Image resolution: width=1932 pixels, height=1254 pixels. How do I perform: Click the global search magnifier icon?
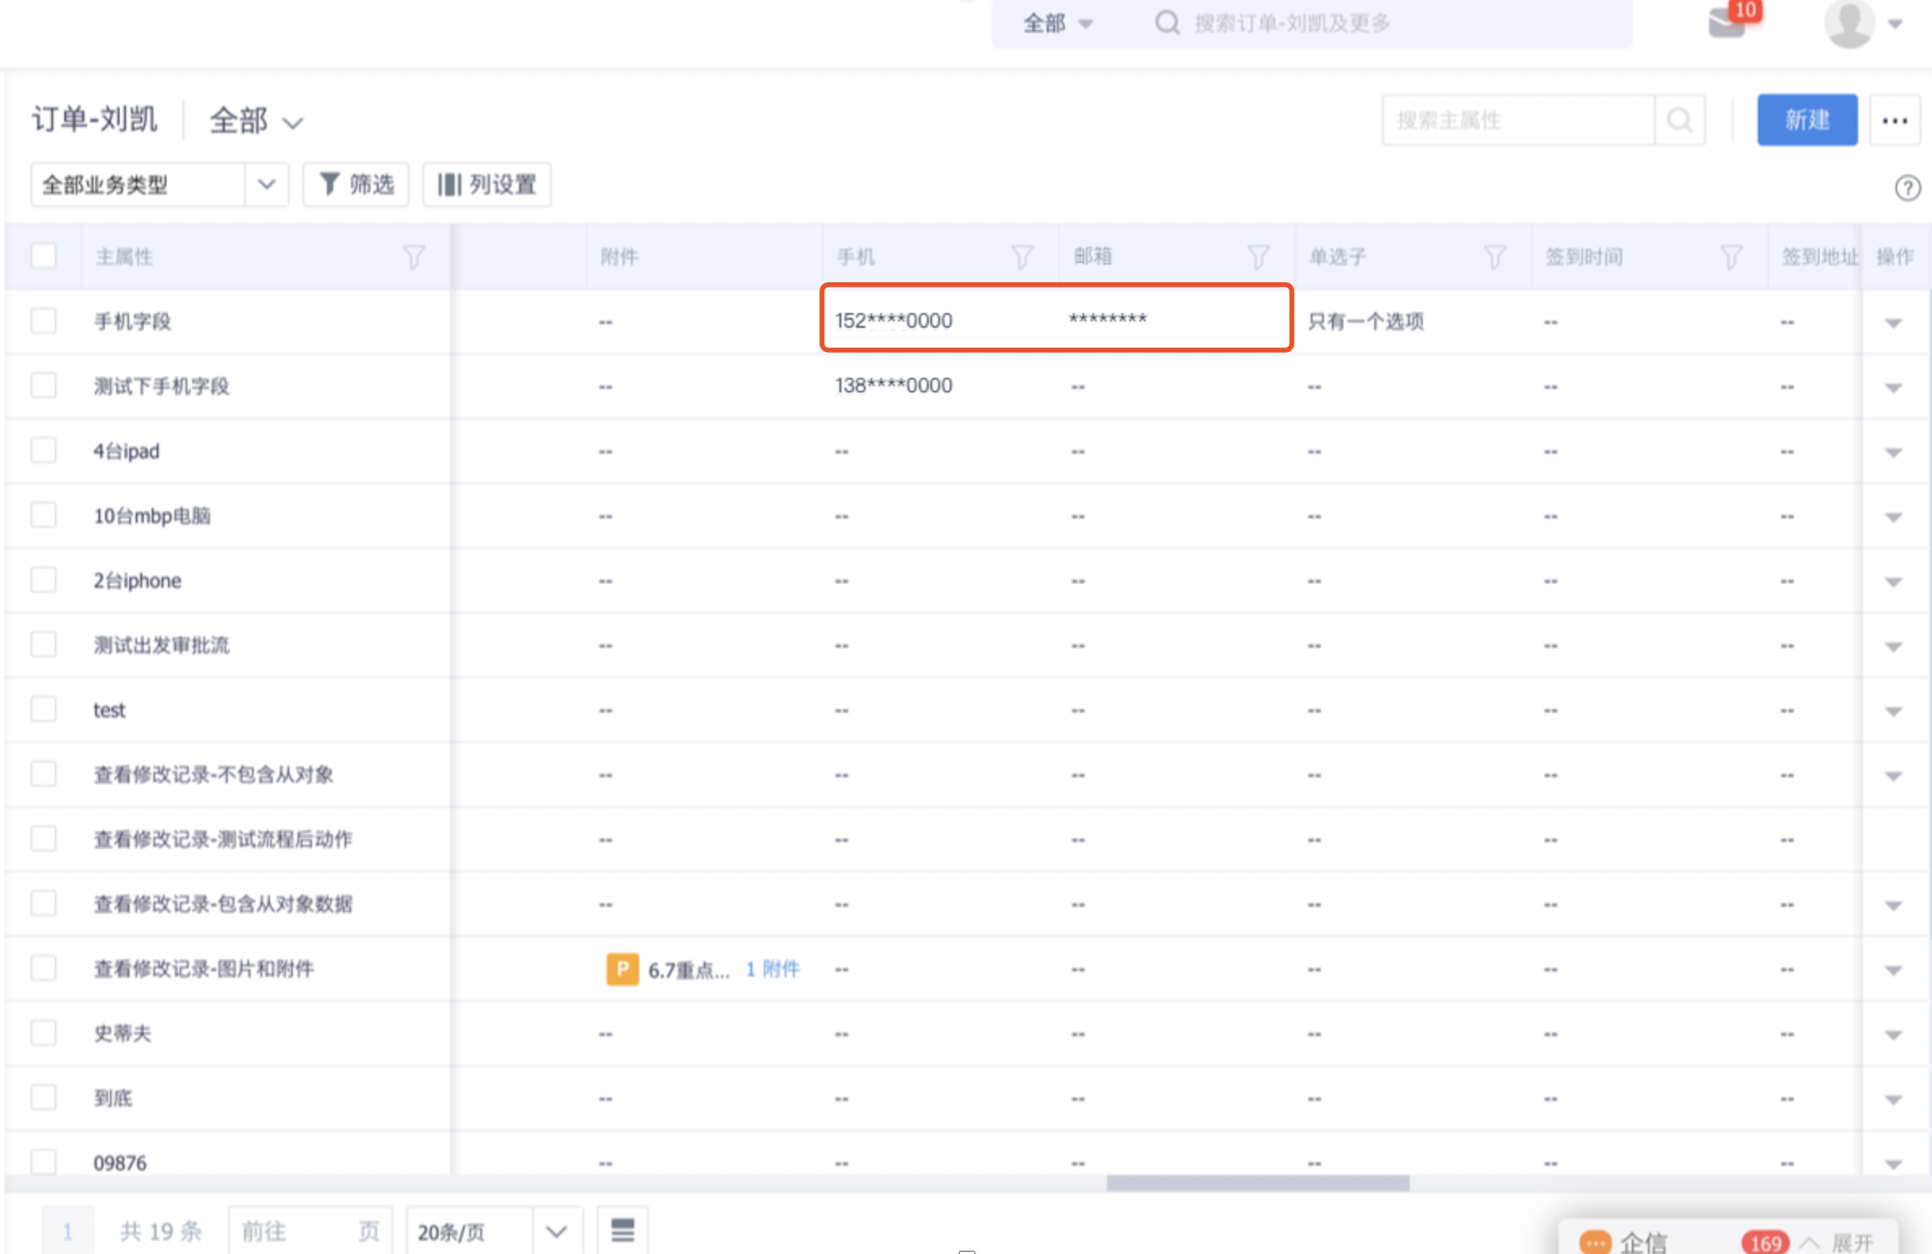click(1167, 22)
